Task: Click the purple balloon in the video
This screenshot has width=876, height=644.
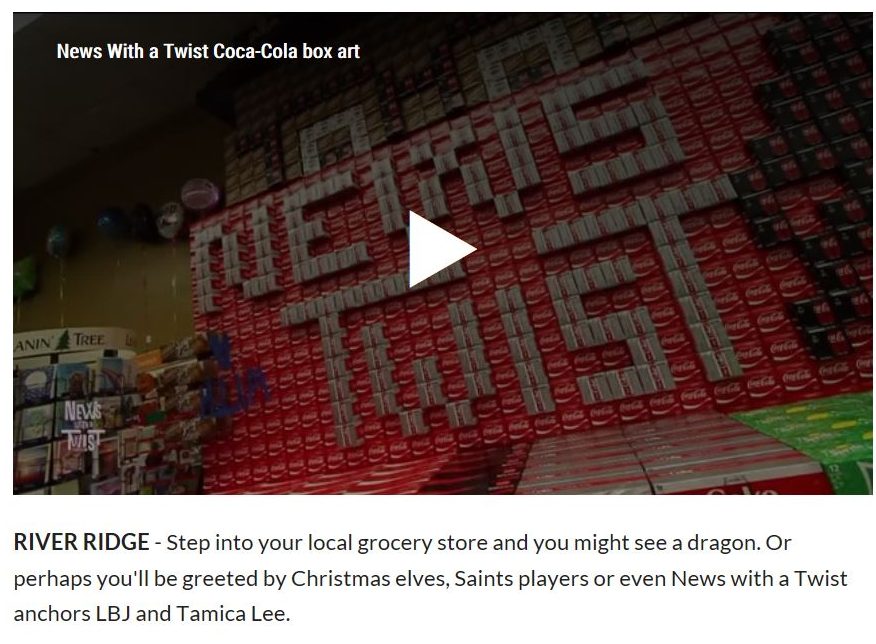Action: [x=200, y=195]
